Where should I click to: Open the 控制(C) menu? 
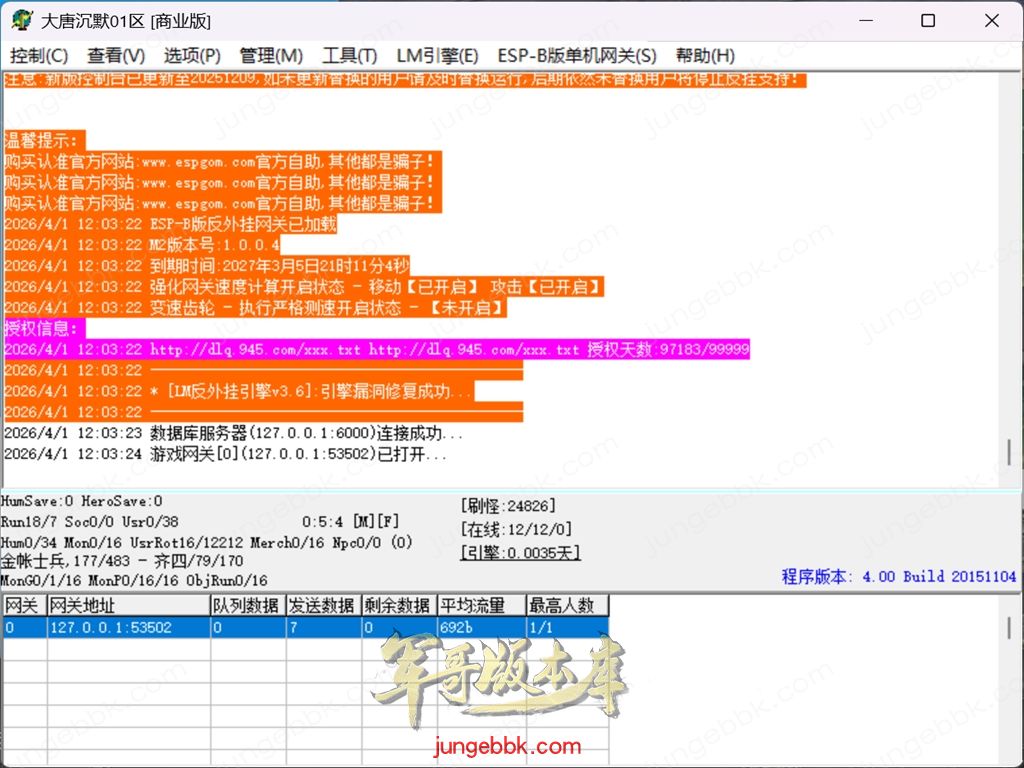tap(39, 56)
